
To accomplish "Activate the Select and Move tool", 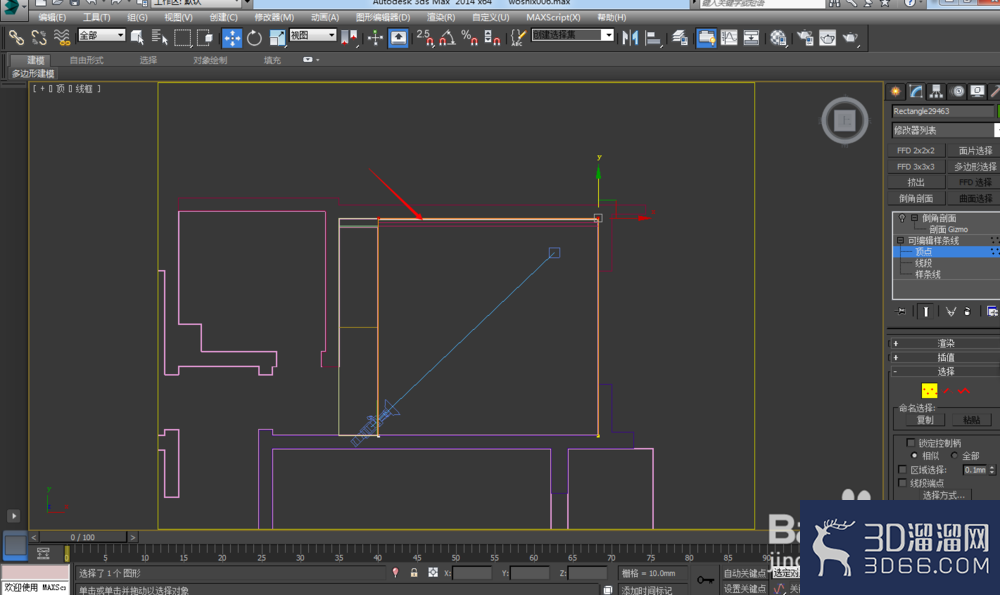I will tap(232, 38).
